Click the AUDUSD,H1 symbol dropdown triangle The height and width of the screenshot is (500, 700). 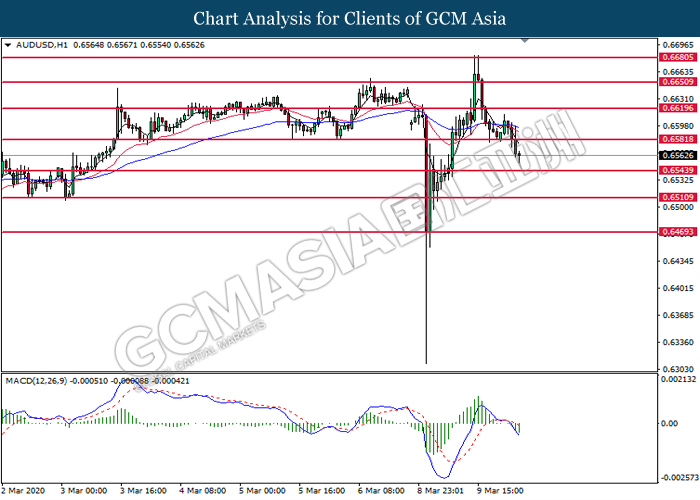coord(8,45)
